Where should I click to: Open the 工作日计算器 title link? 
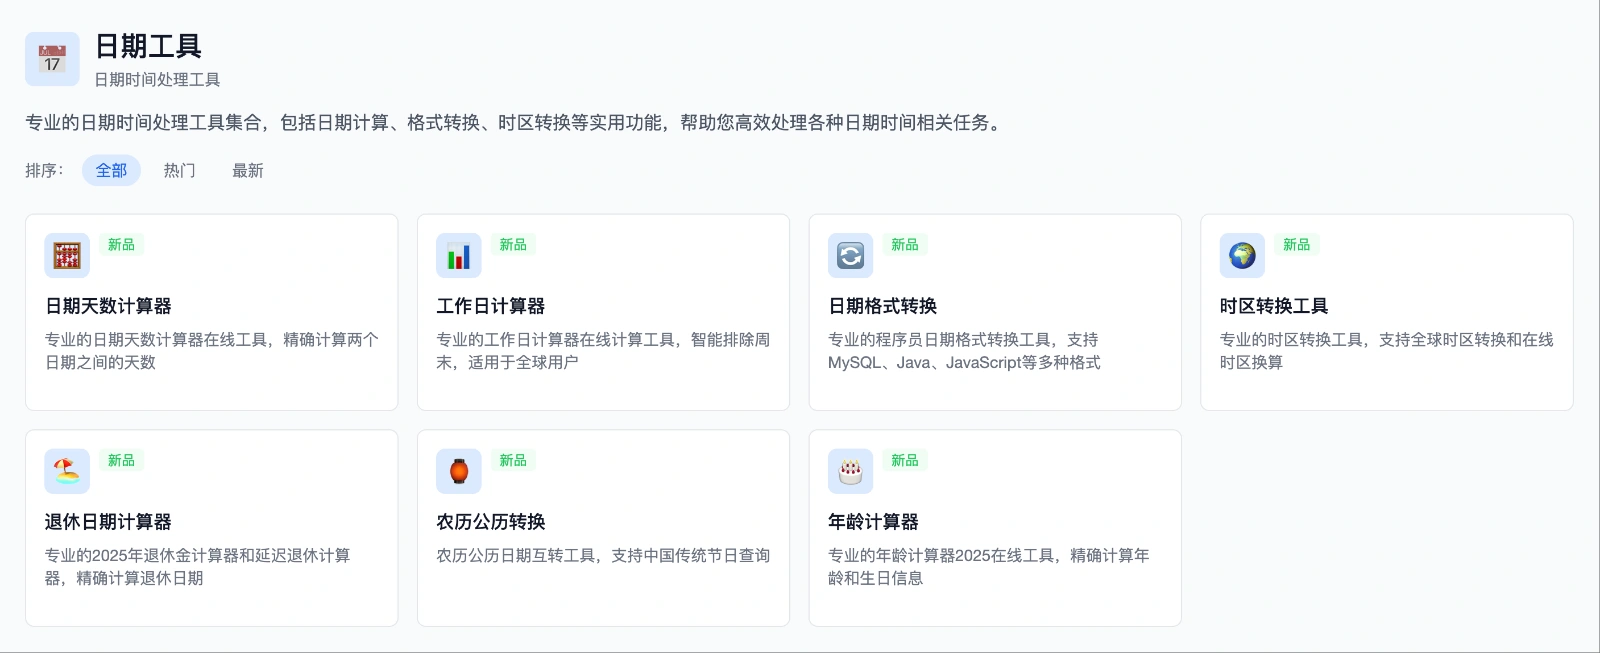(x=491, y=306)
